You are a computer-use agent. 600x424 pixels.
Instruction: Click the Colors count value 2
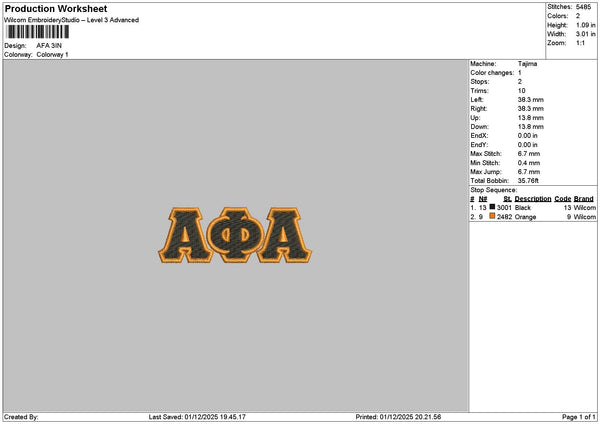pos(578,16)
